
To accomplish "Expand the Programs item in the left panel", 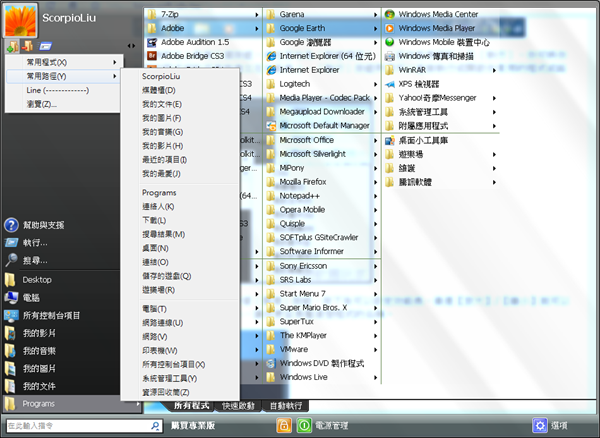I will click(72, 404).
